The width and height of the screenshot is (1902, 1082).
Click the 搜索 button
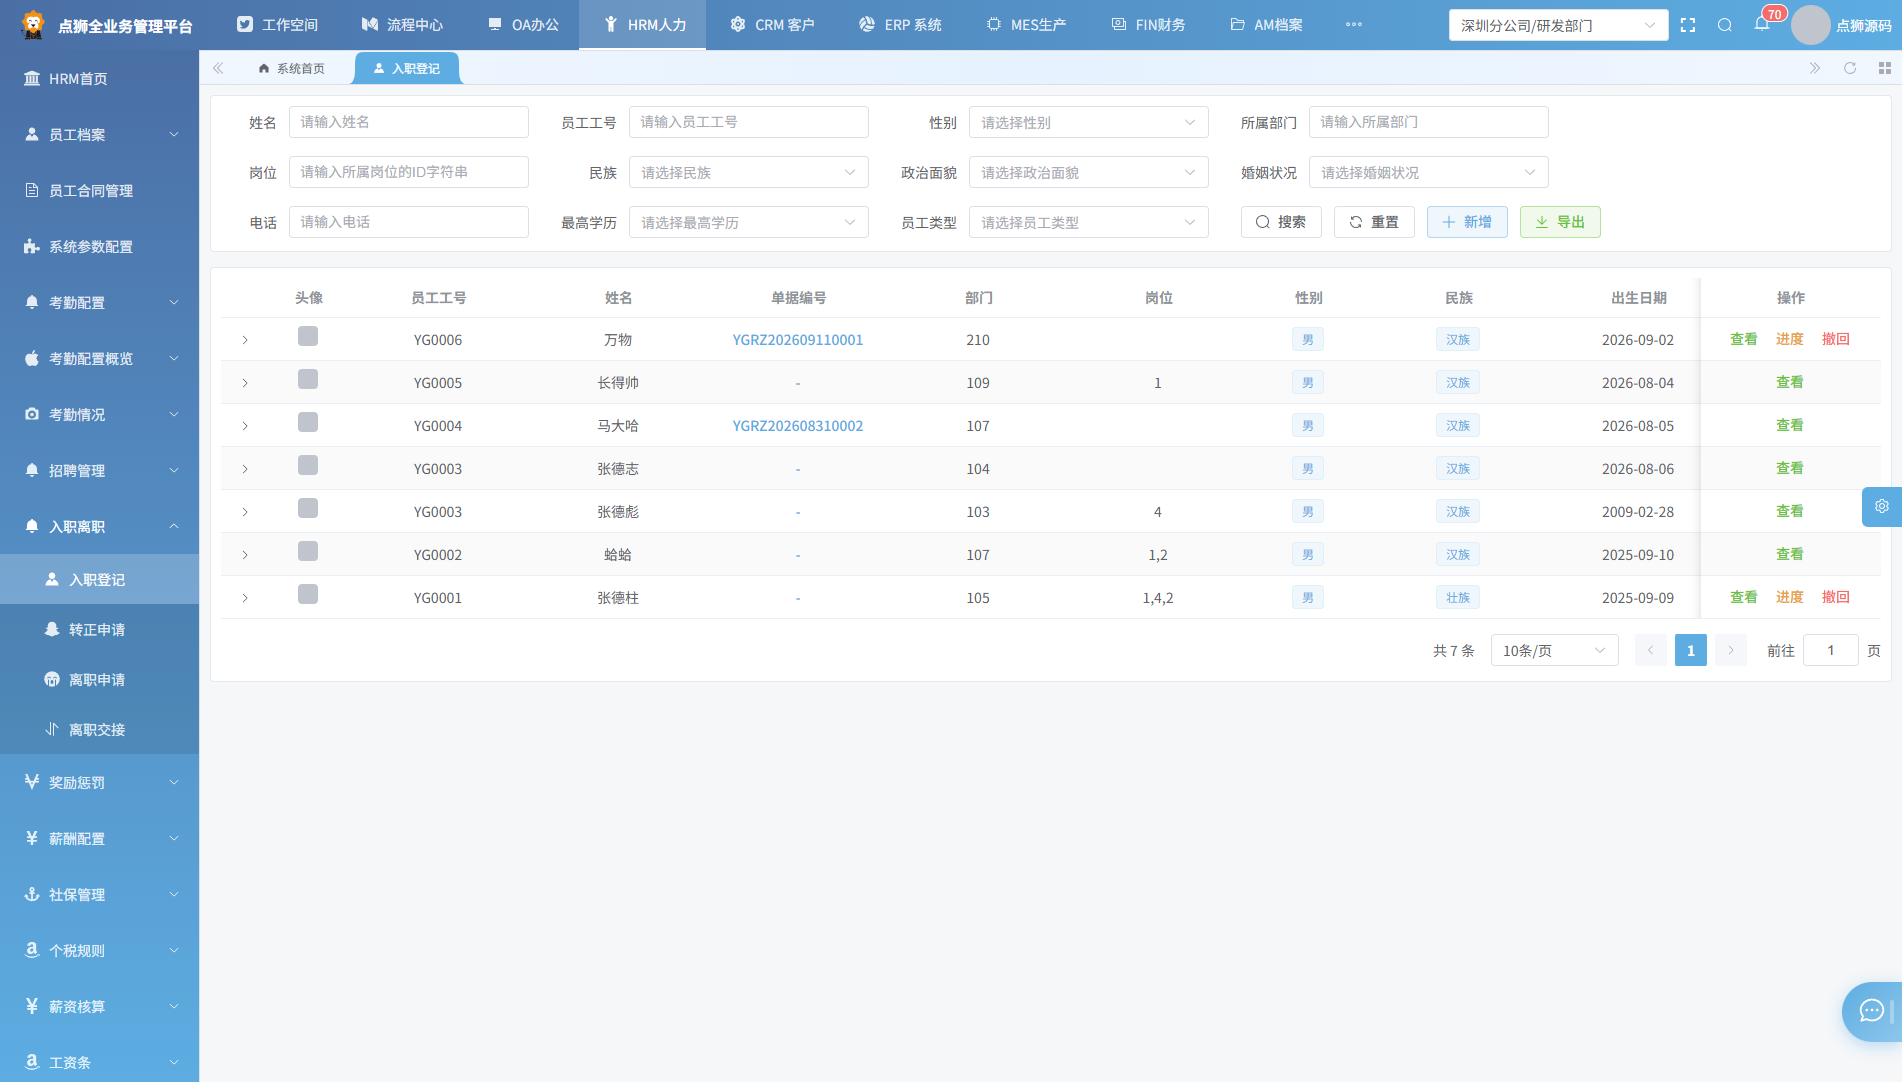[1281, 222]
